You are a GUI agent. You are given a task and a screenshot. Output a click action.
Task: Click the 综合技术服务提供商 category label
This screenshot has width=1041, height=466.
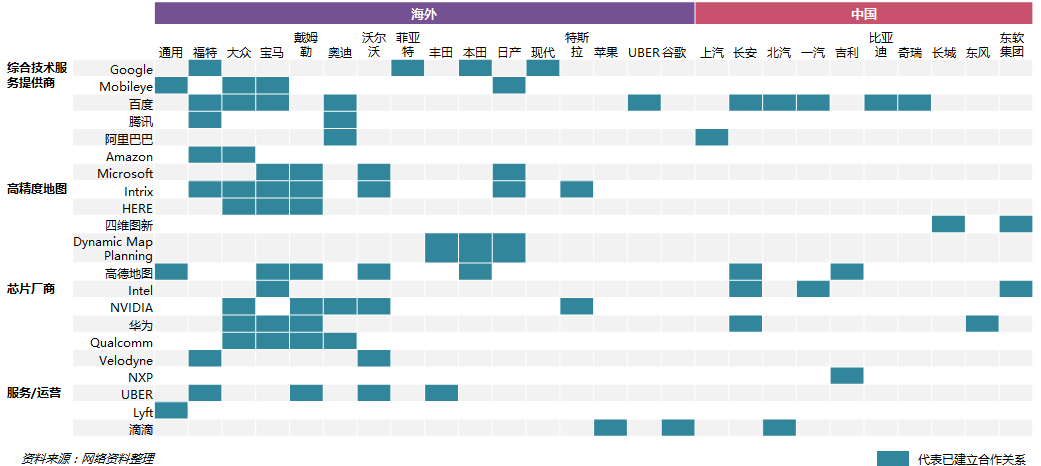click(x=37, y=76)
